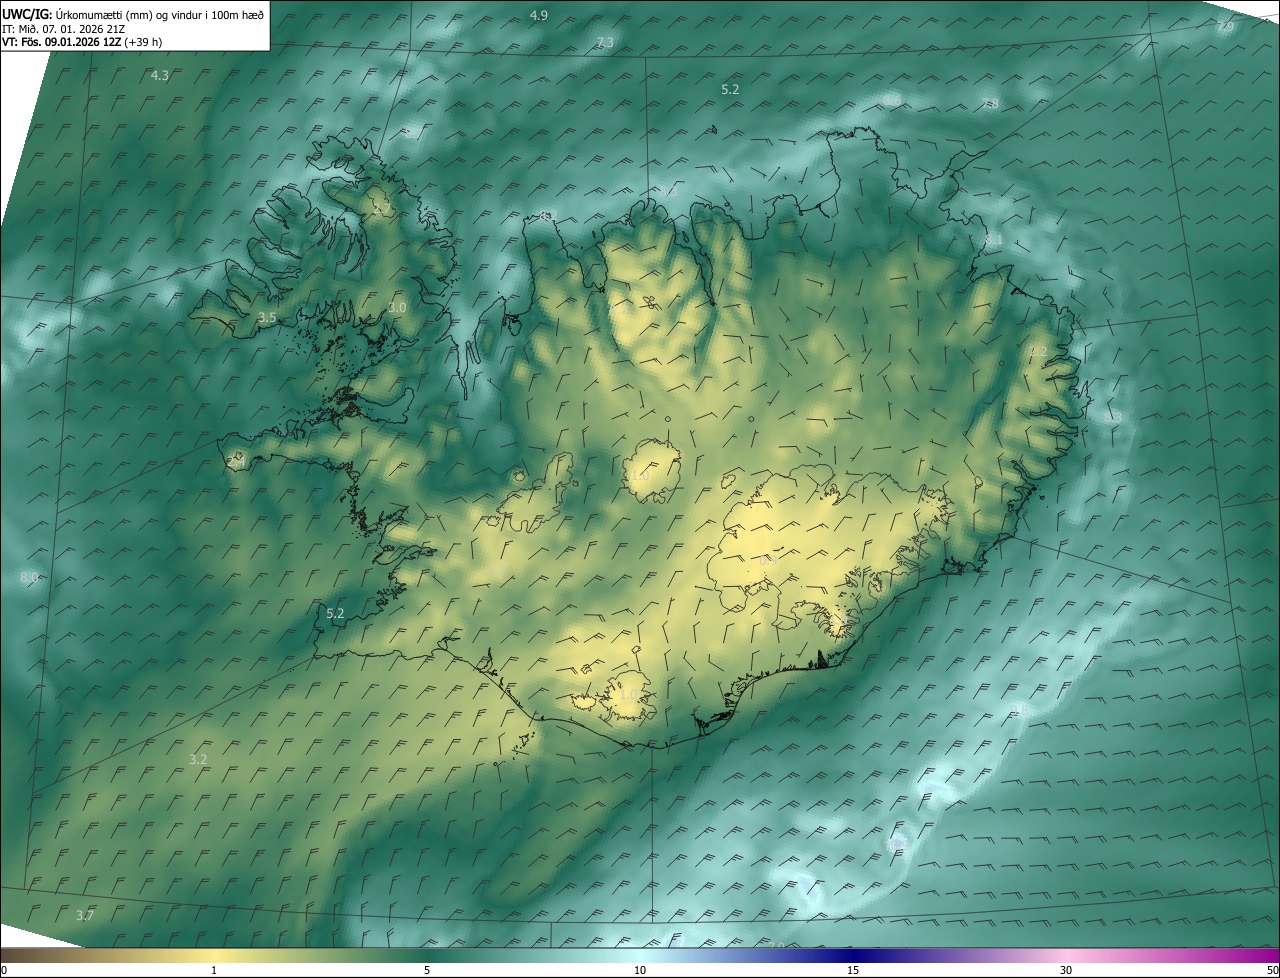Select the 8.6 value label
The image size is (1280, 978).
pos(891,100)
